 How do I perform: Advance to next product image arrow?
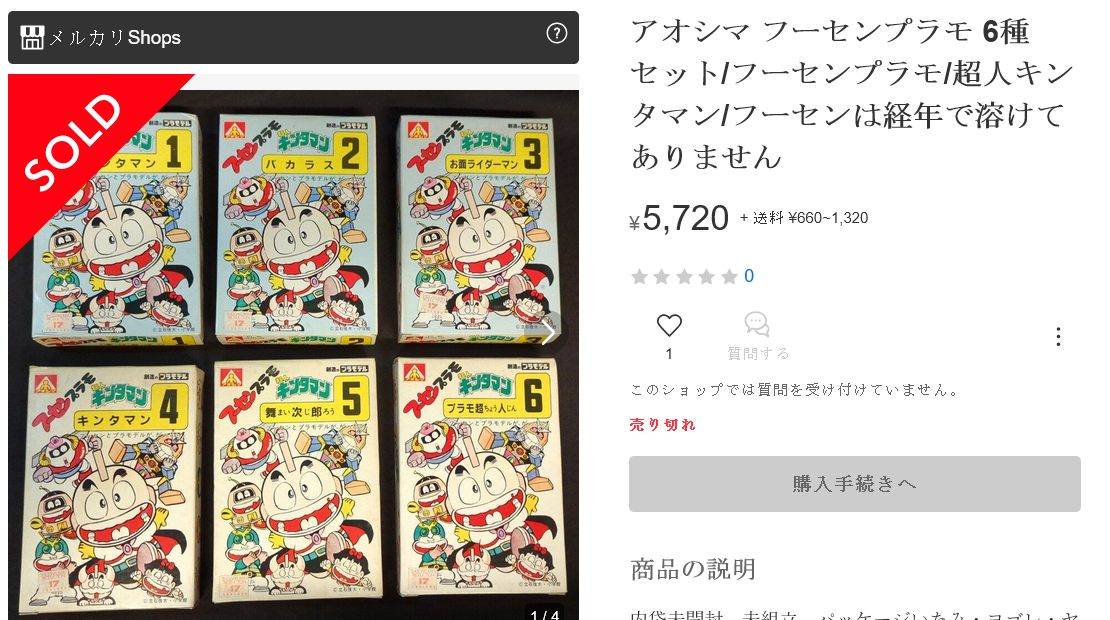[x=549, y=332]
